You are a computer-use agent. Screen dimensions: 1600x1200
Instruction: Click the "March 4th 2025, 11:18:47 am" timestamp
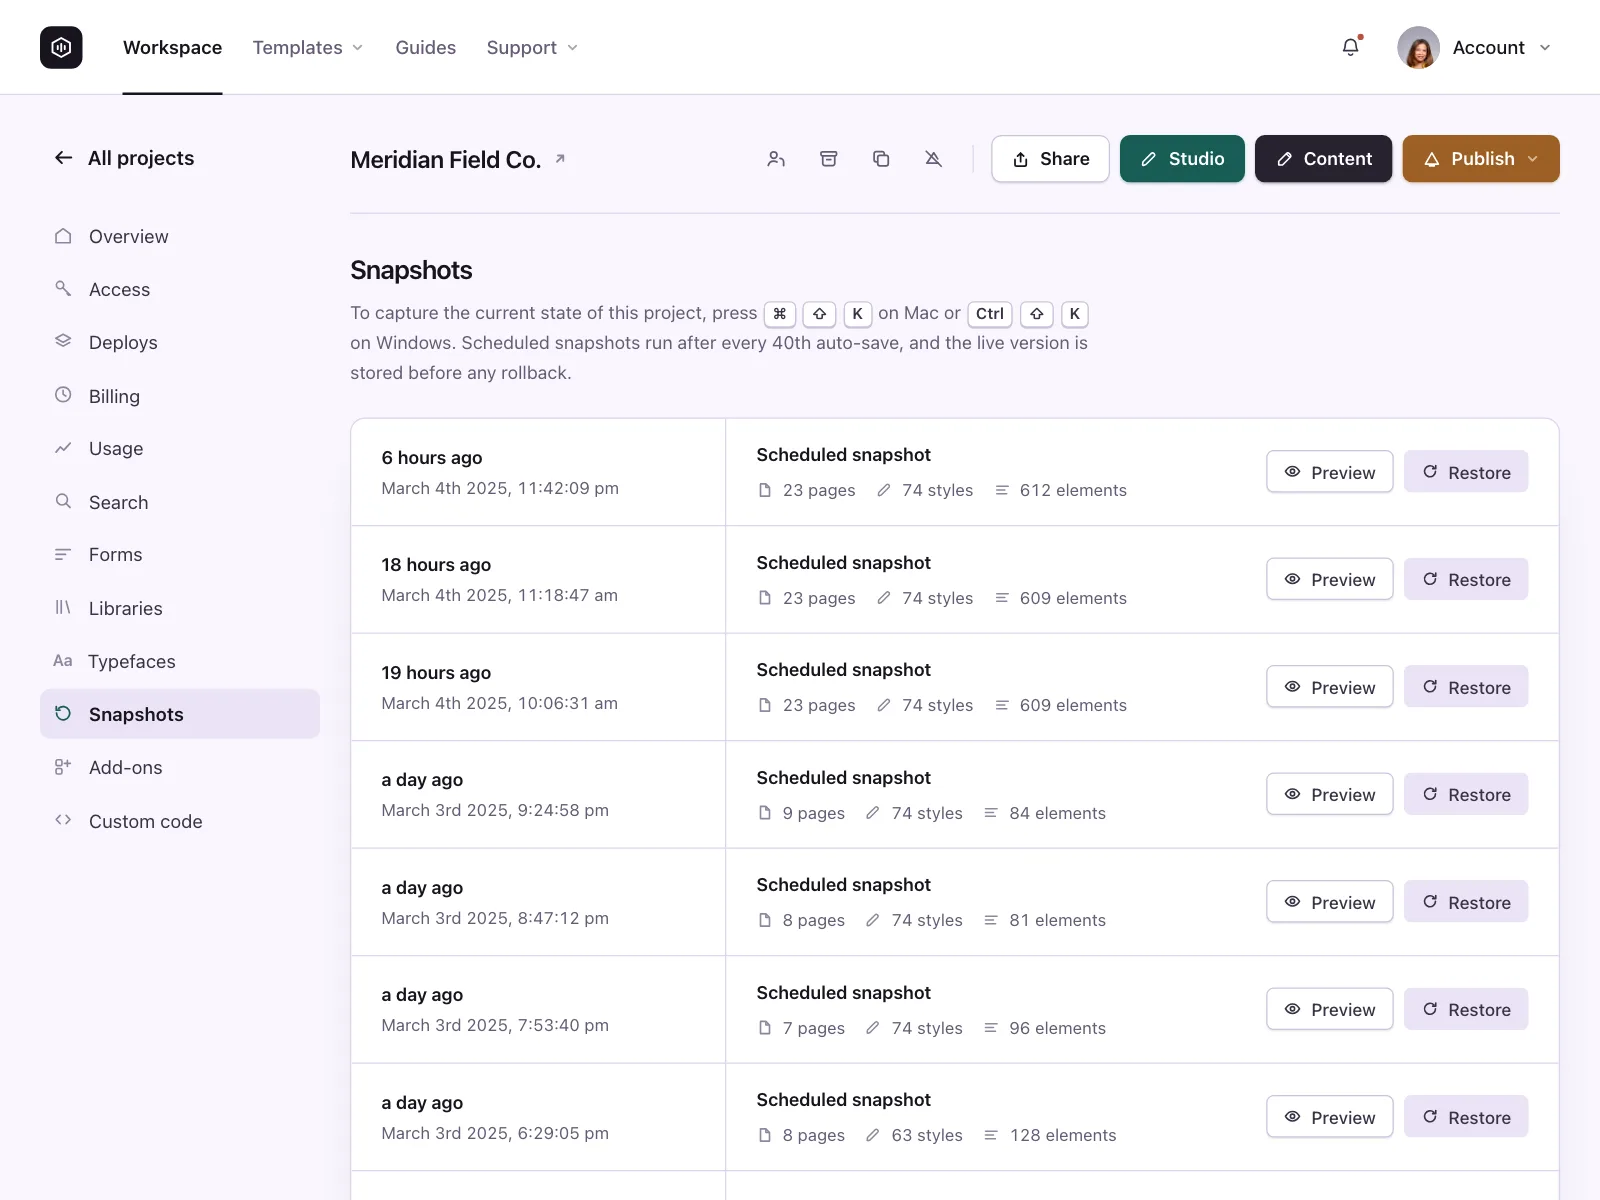click(x=499, y=595)
